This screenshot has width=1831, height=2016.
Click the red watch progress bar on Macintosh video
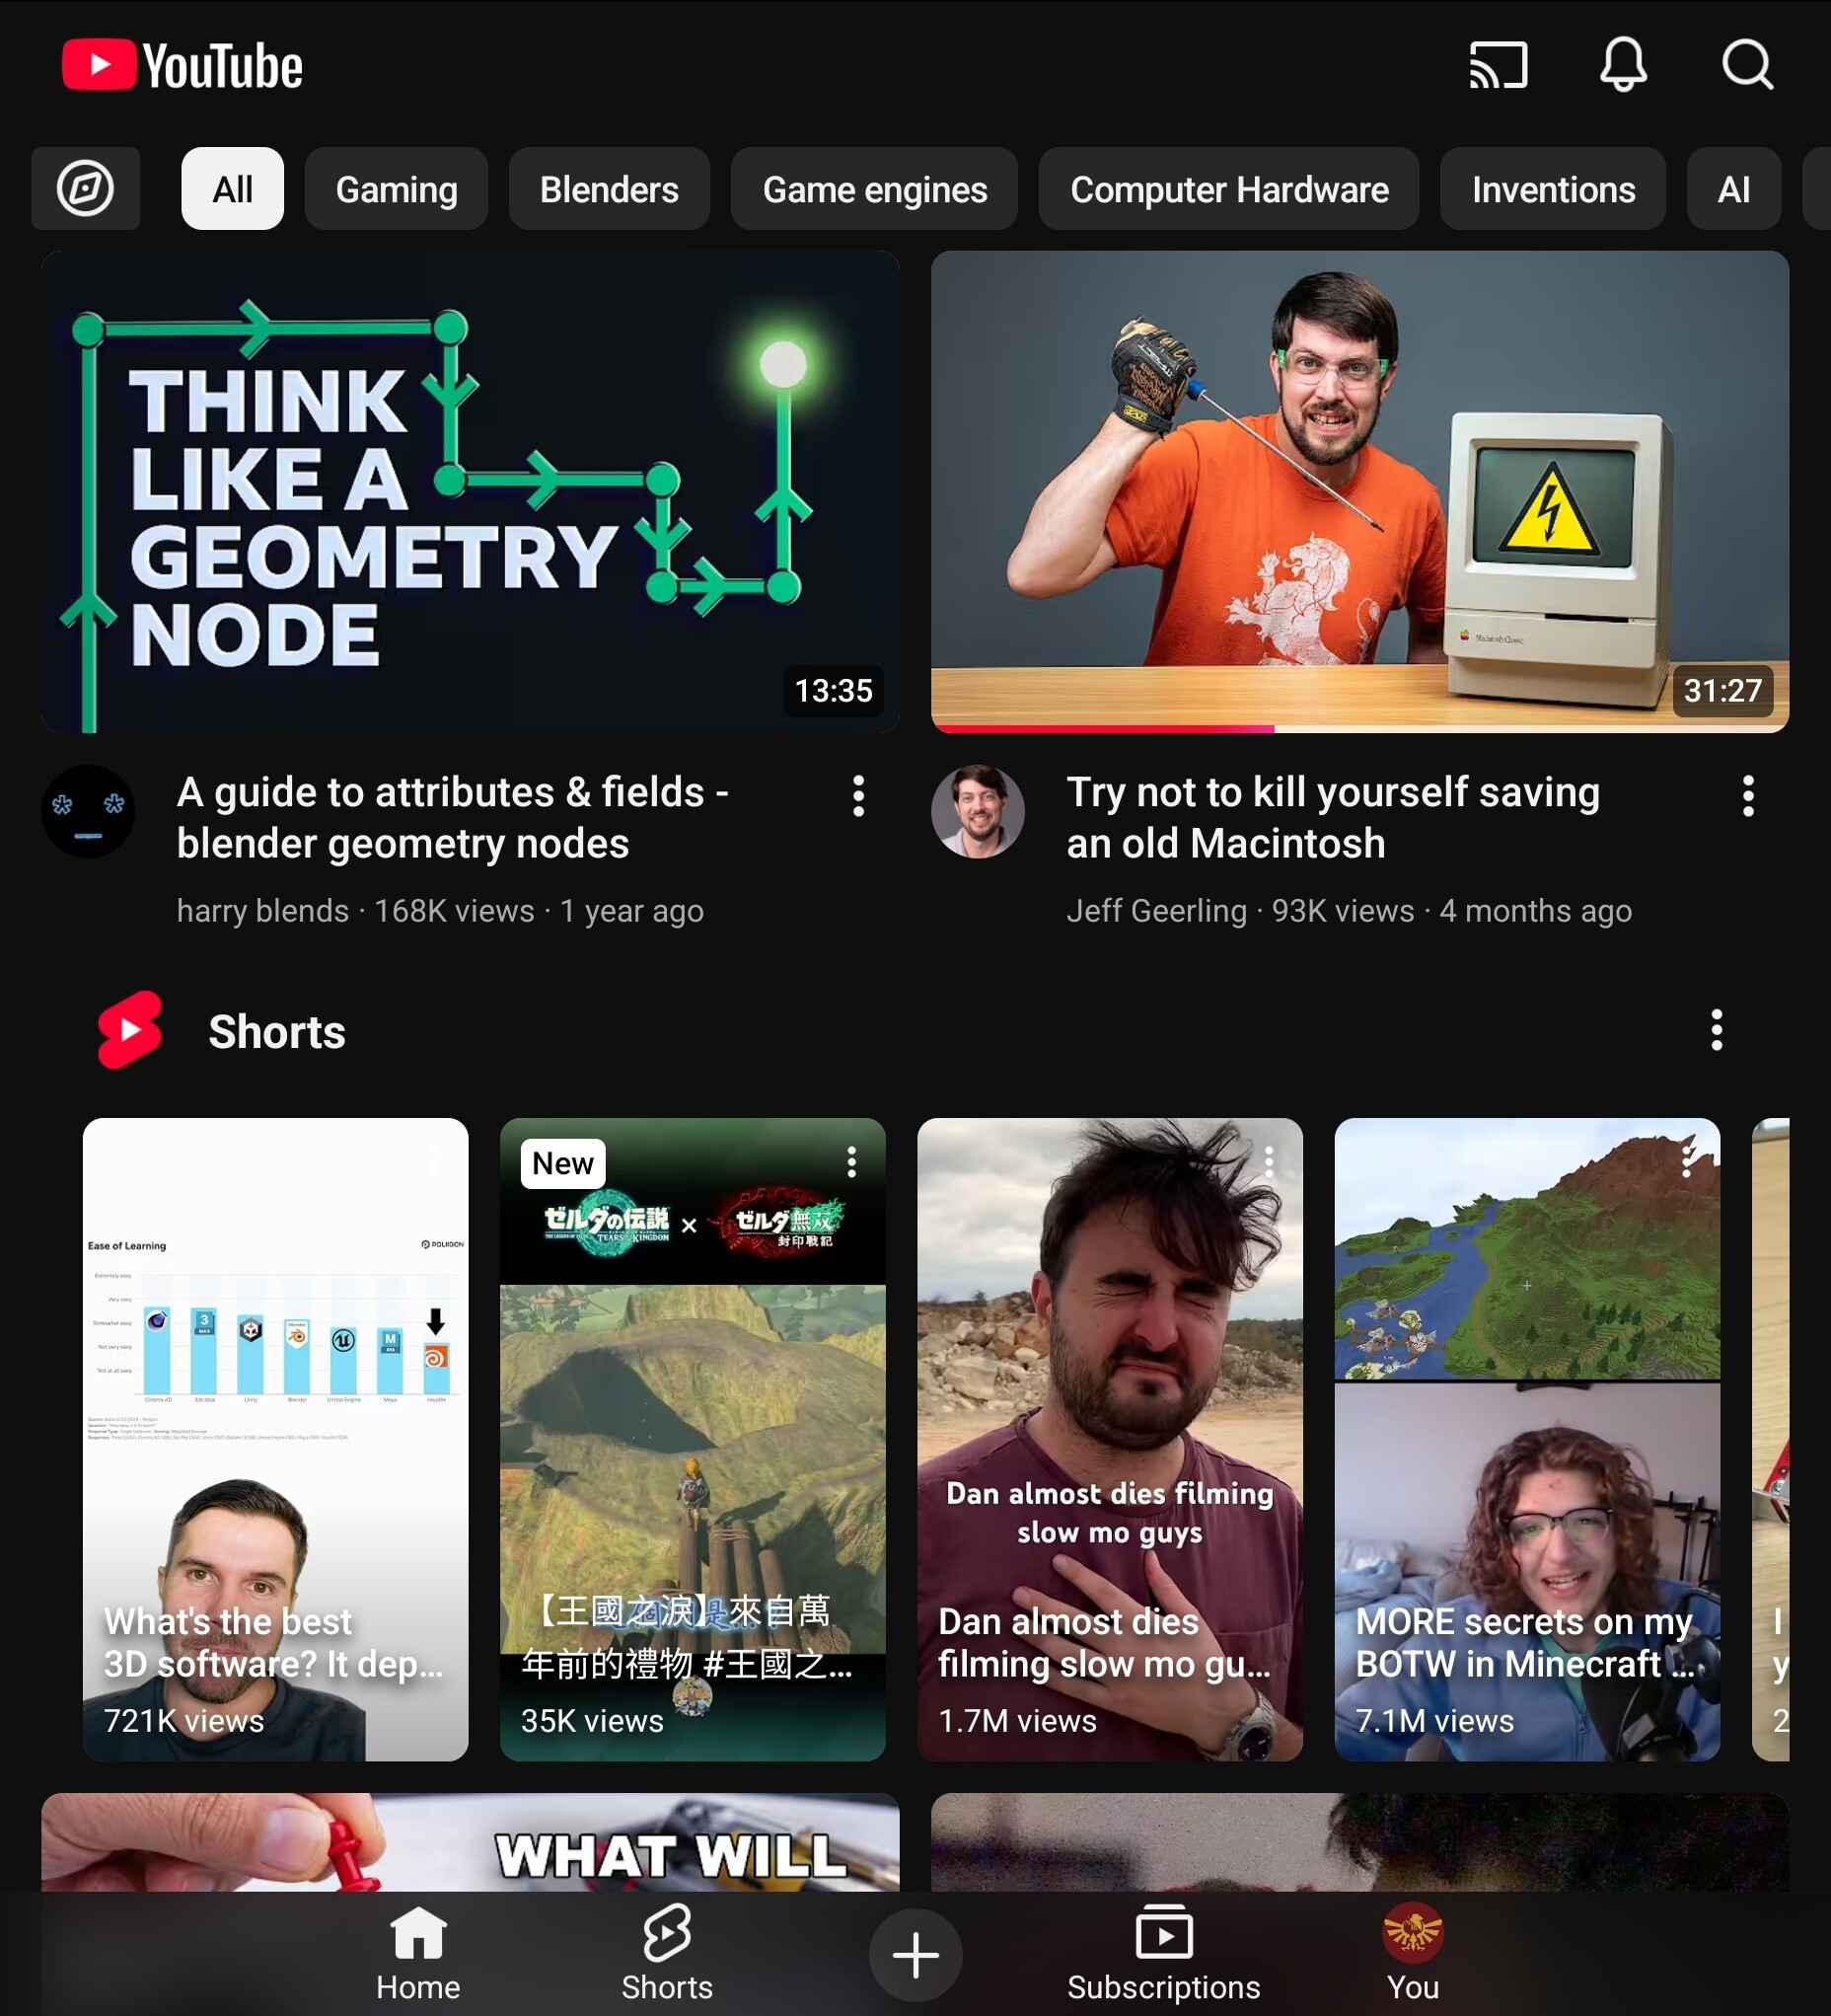tap(1102, 729)
